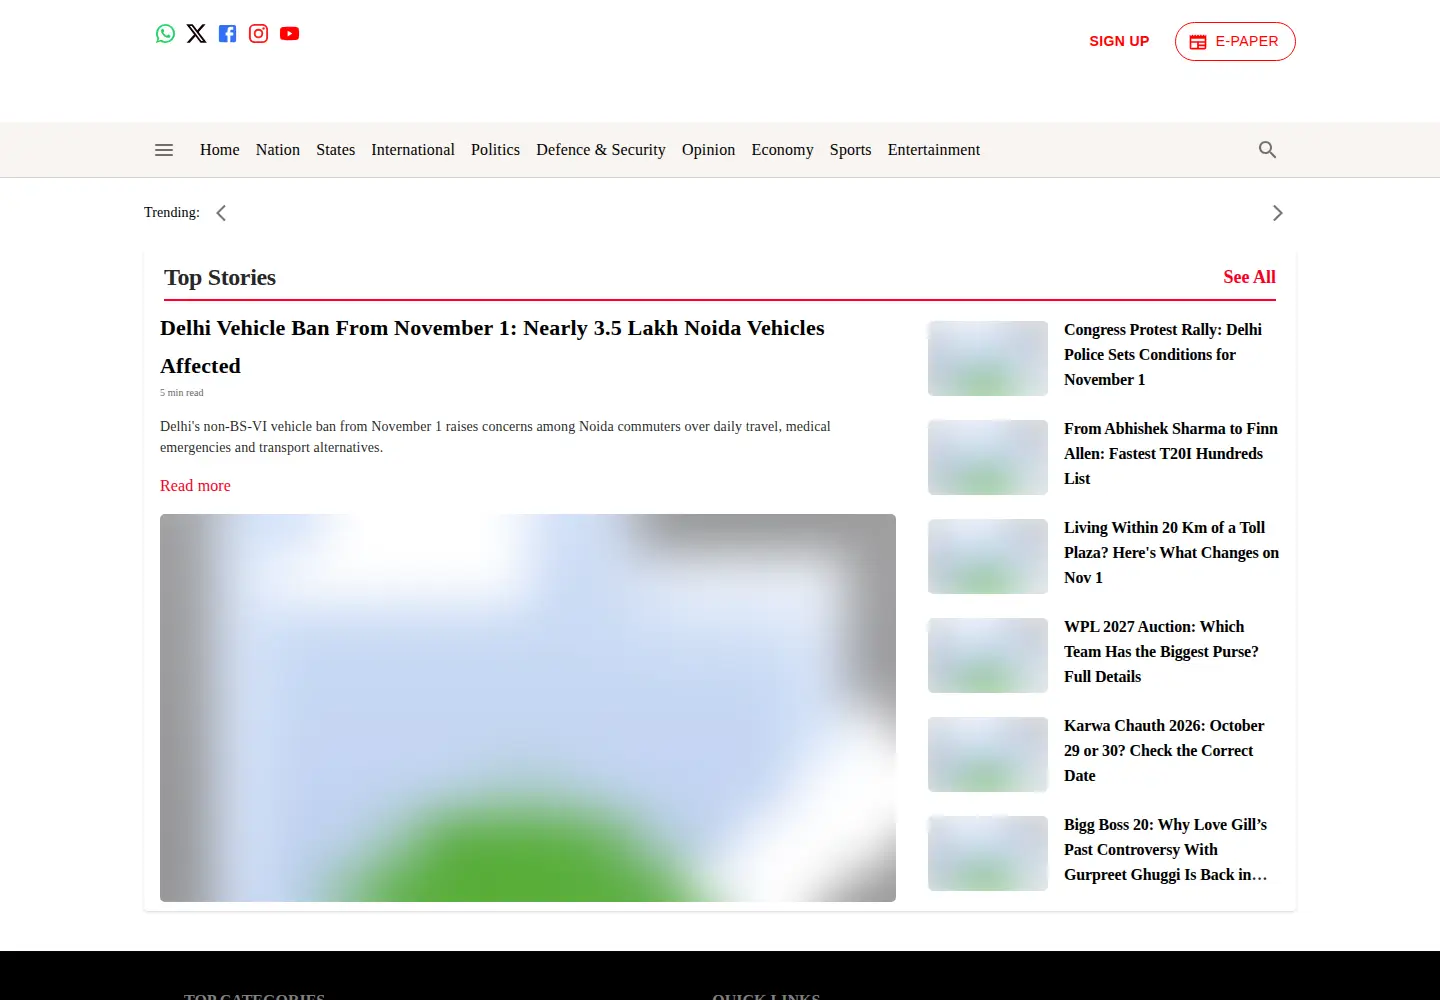Open the Entertainment section
The image size is (1440, 1000).
click(x=934, y=150)
